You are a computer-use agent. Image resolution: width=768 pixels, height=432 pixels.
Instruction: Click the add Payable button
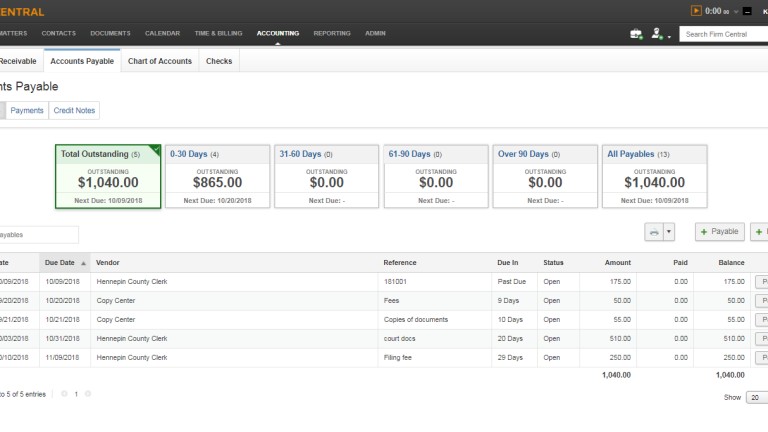pyautogui.click(x=720, y=231)
